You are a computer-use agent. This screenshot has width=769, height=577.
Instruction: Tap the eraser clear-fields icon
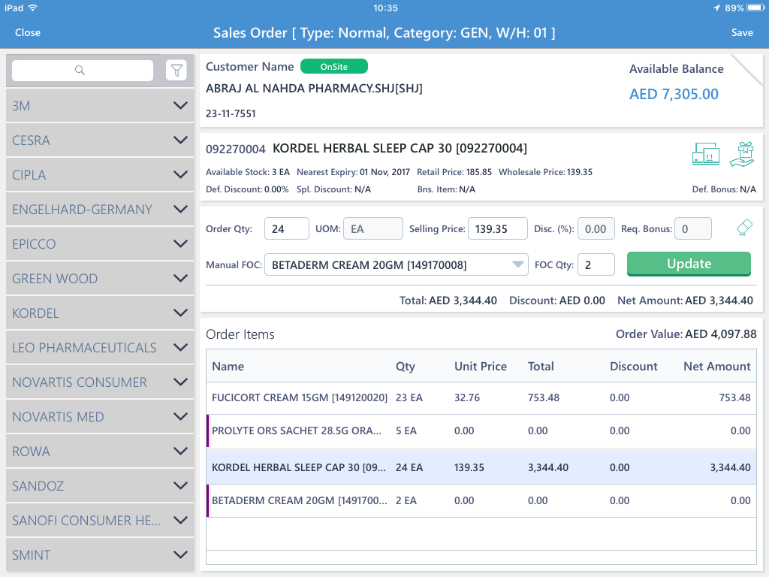[744, 227]
